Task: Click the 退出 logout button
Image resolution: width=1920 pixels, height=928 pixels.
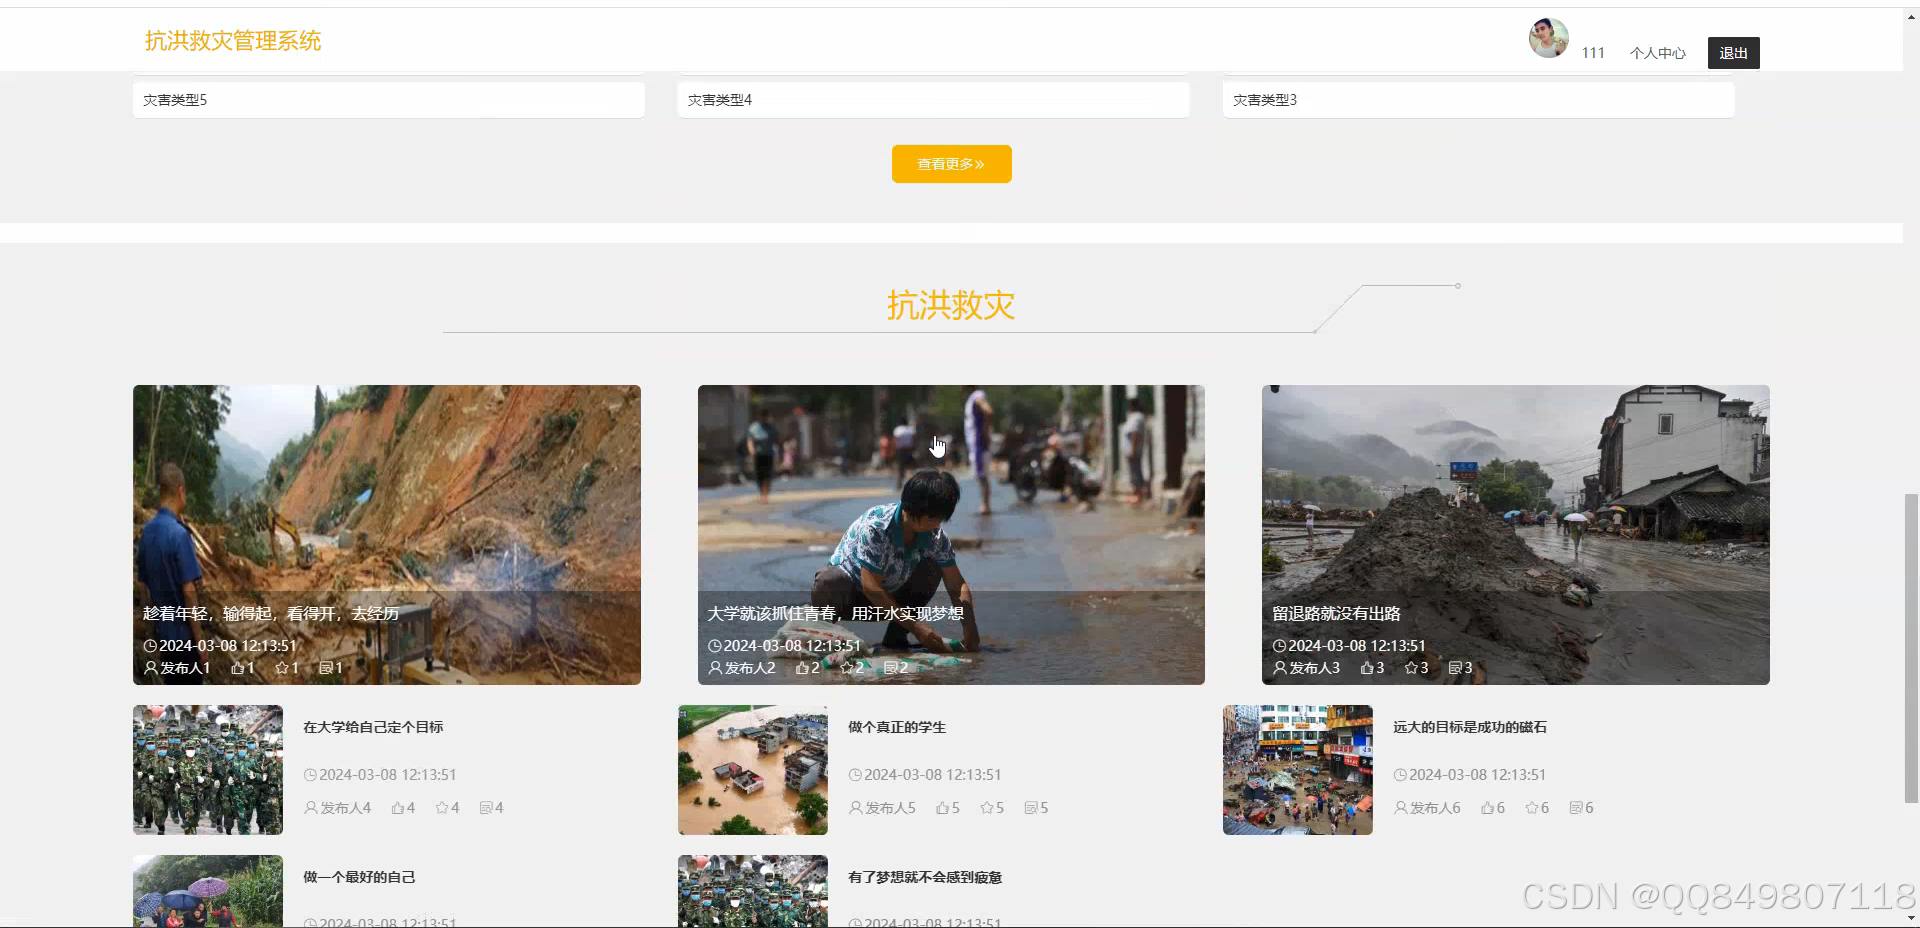Action: [1733, 53]
